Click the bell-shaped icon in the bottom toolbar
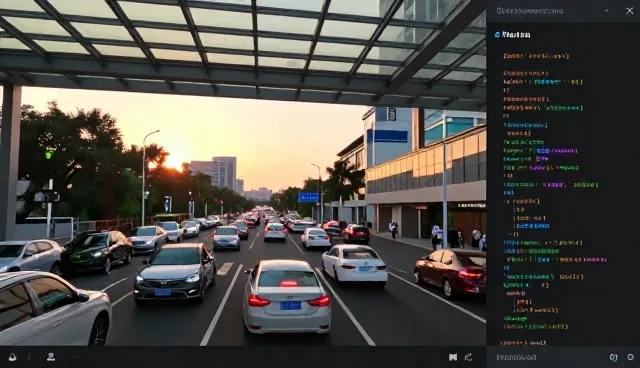640x368 pixels. (13, 357)
